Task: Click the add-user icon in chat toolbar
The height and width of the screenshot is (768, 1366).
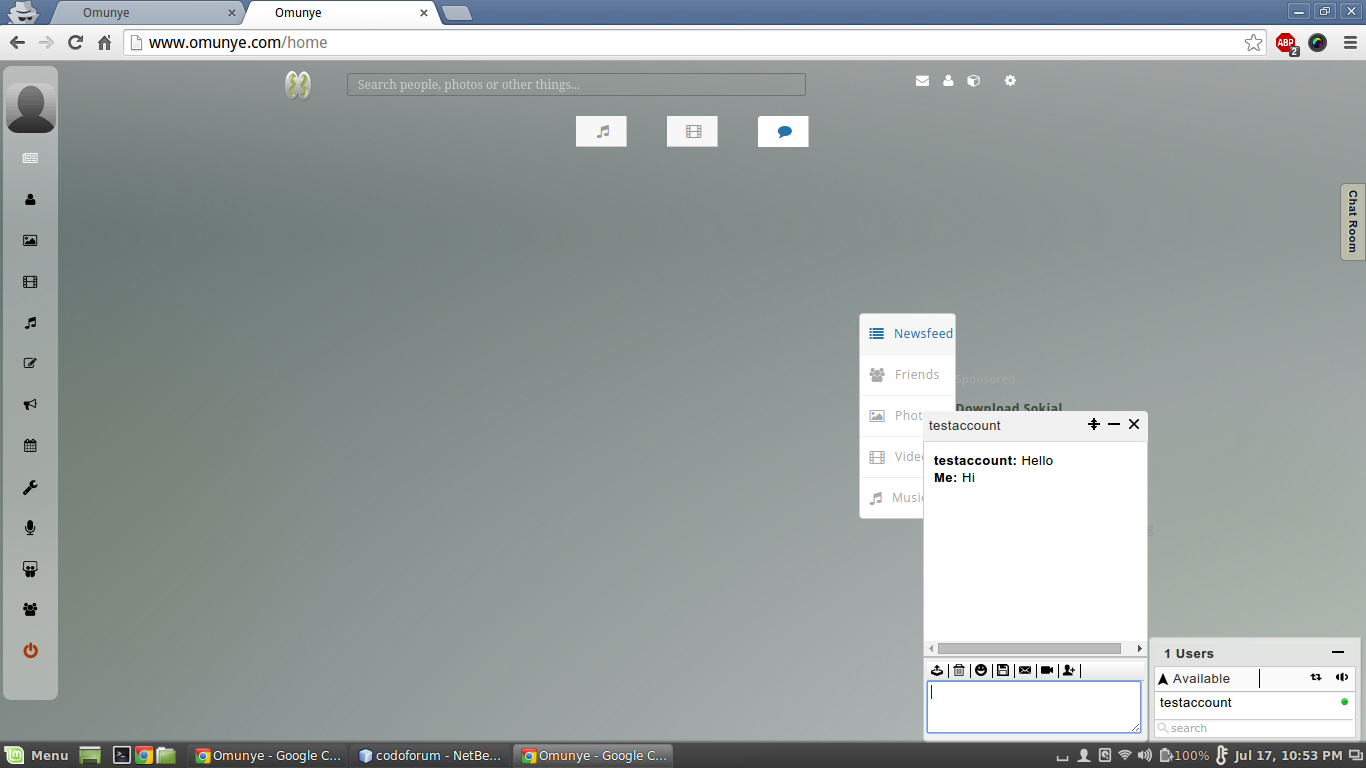Action: tap(1069, 670)
